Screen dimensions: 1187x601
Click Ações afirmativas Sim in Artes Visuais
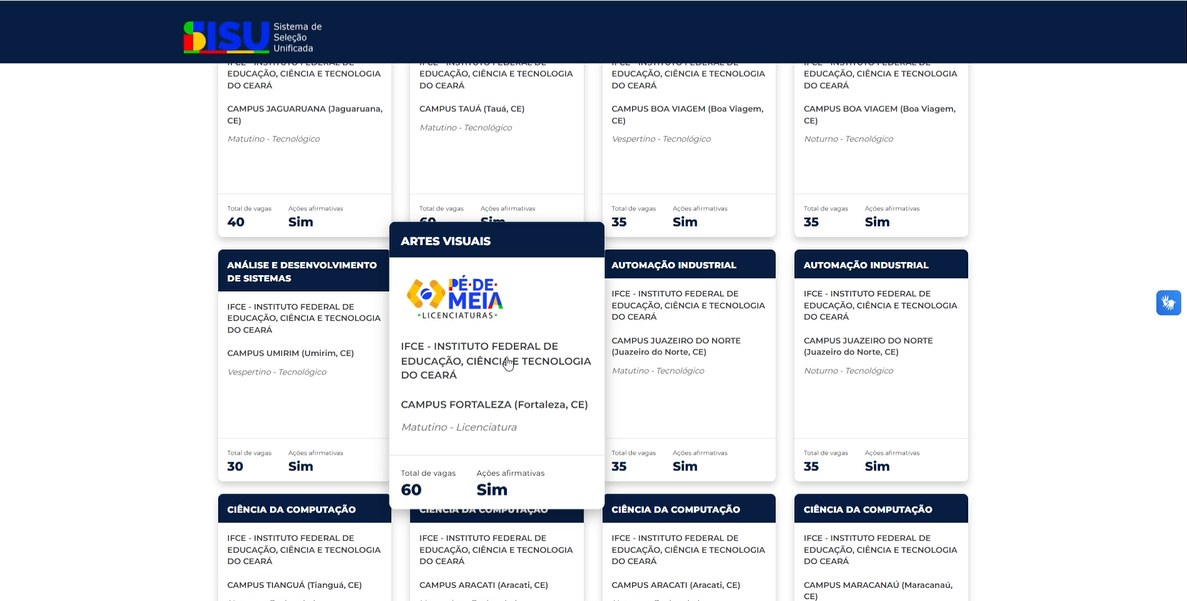(x=492, y=490)
